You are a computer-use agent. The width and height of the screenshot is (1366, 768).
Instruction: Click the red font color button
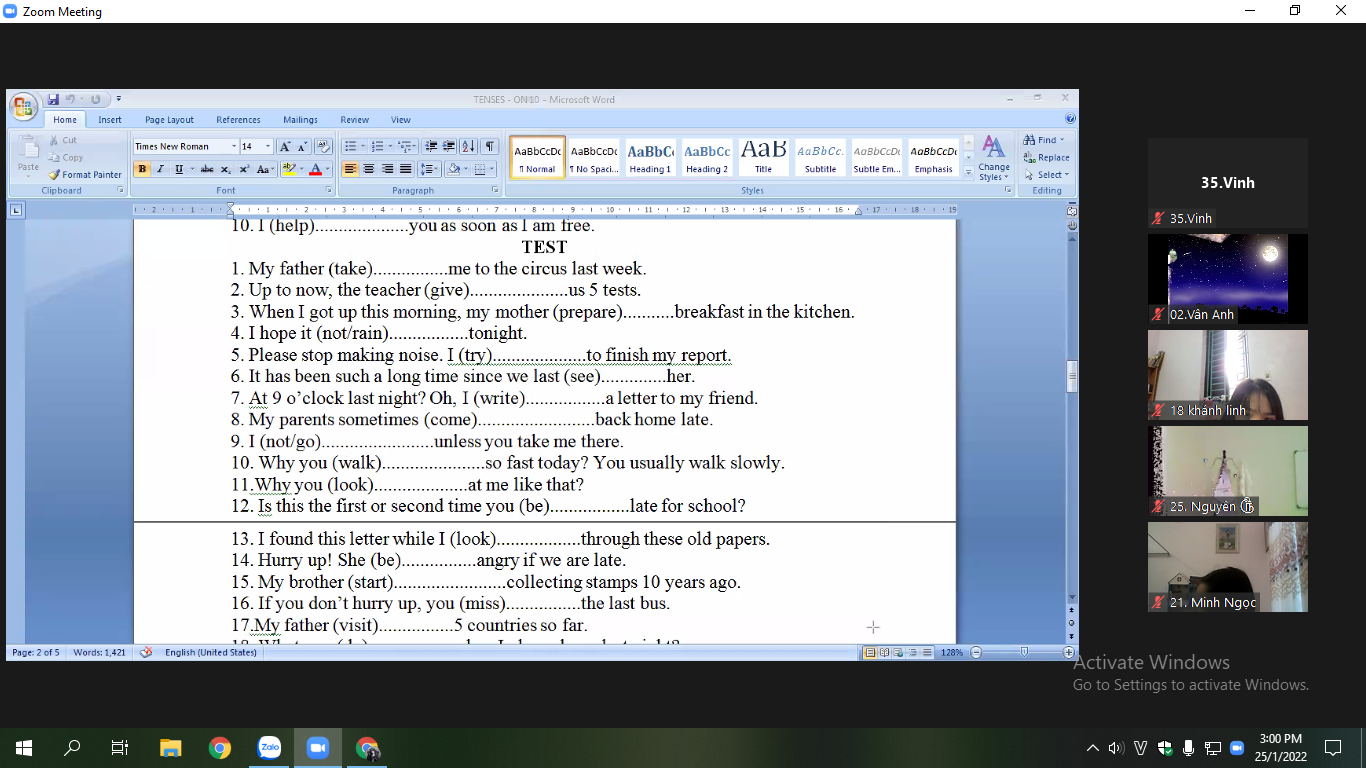(315, 169)
